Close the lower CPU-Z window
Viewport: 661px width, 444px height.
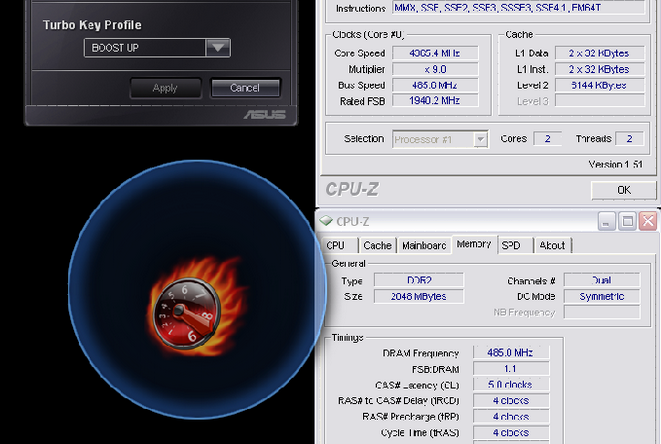click(x=648, y=221)
